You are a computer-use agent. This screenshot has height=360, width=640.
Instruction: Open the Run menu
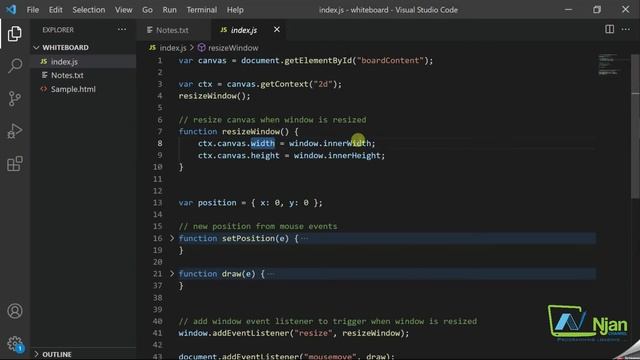click(x=169, y=10)
